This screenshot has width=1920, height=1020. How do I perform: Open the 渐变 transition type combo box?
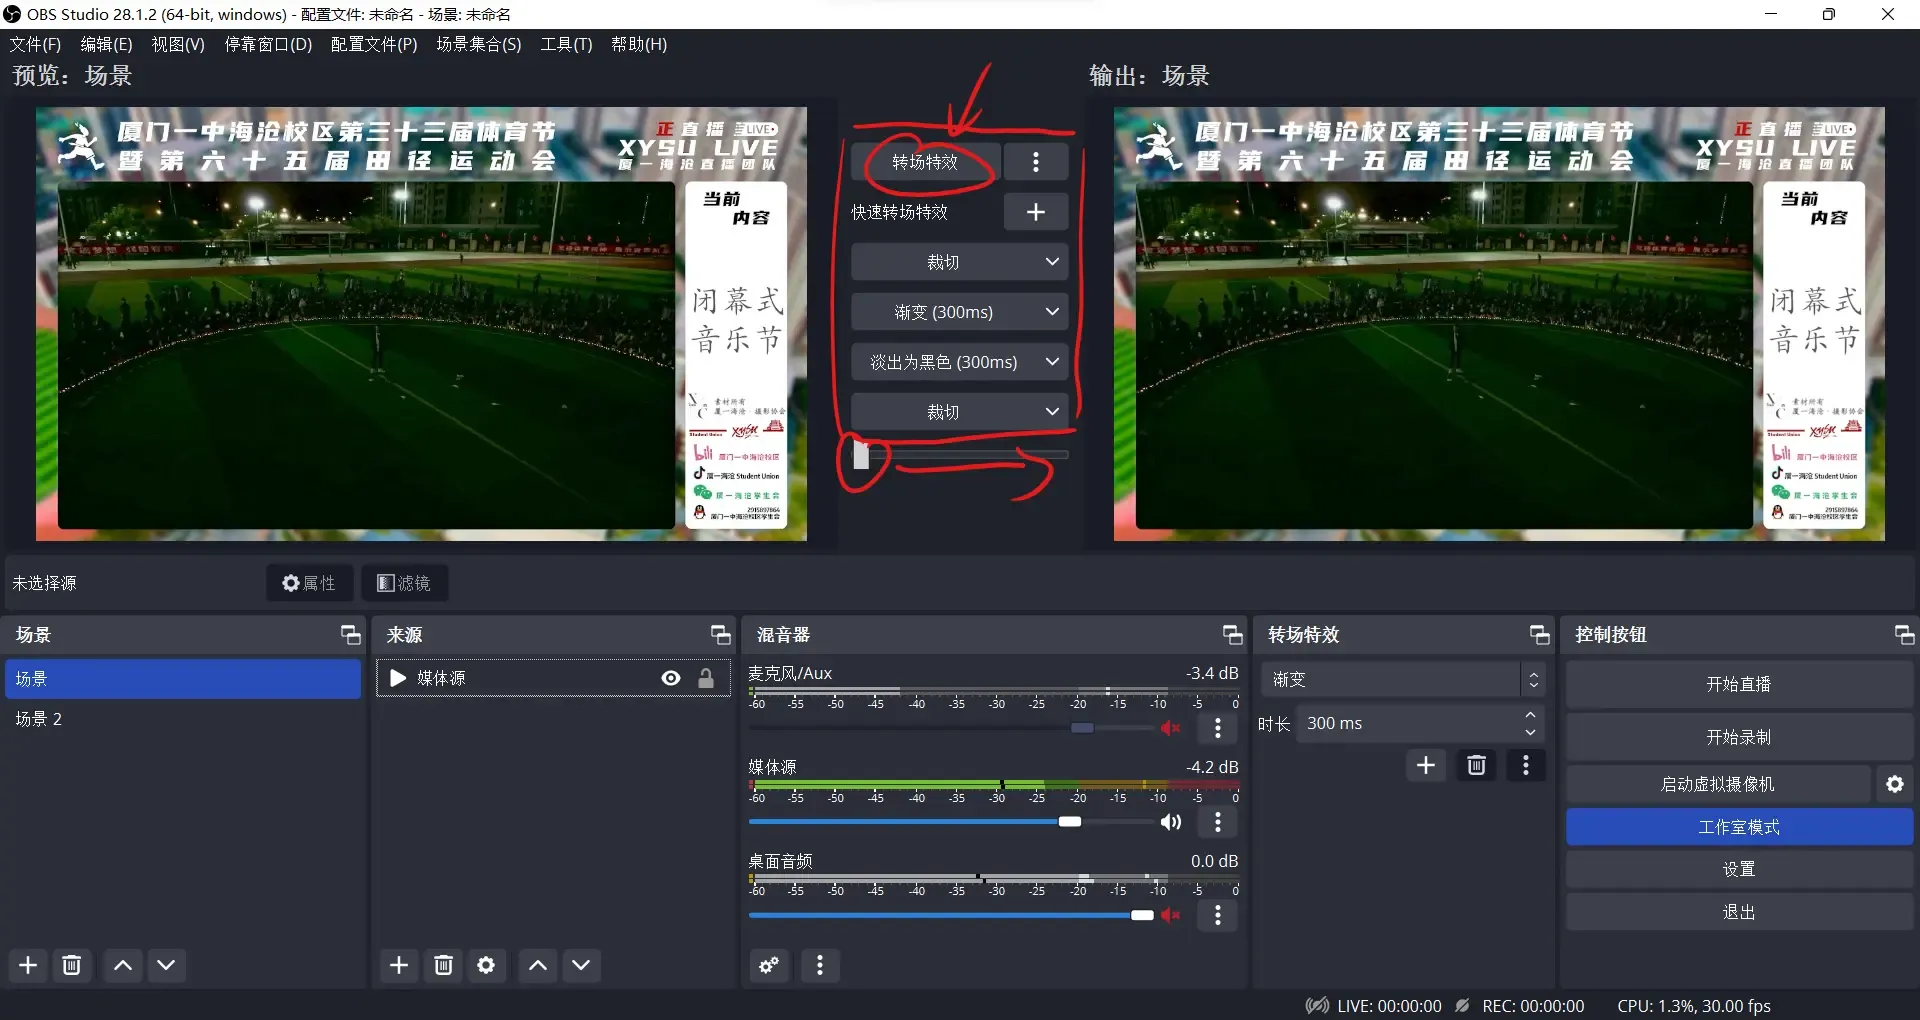click(x=1403, y=679)
